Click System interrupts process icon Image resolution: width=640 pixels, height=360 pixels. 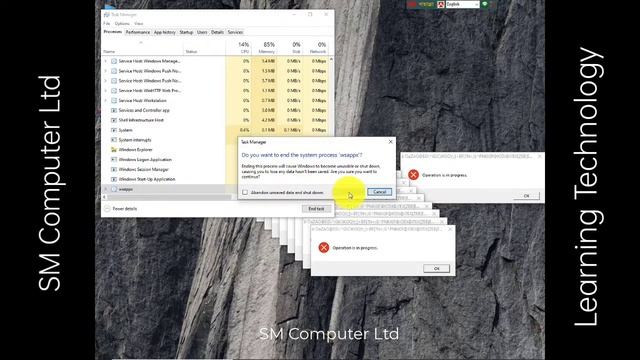click(114, 140)
